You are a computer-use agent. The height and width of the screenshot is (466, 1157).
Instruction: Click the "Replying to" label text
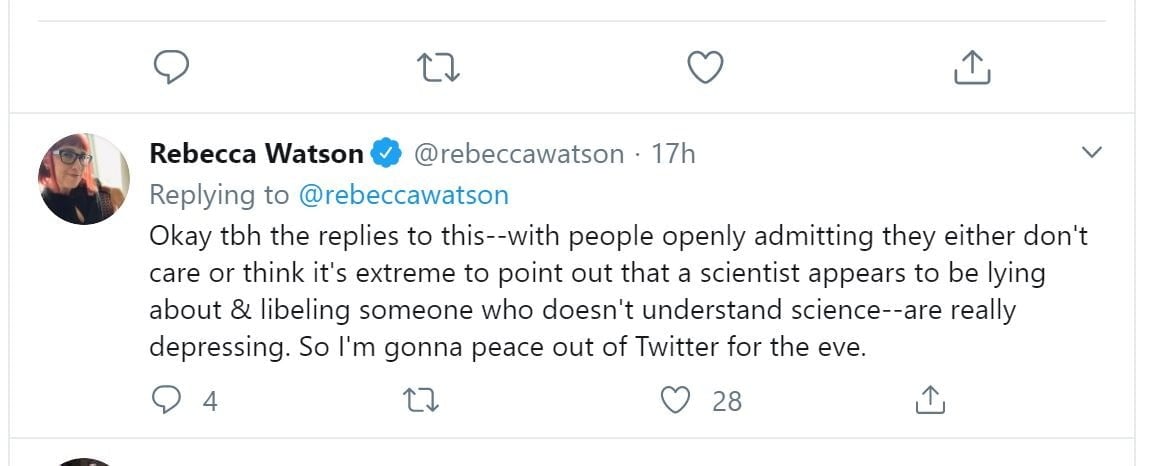(219, 194)
